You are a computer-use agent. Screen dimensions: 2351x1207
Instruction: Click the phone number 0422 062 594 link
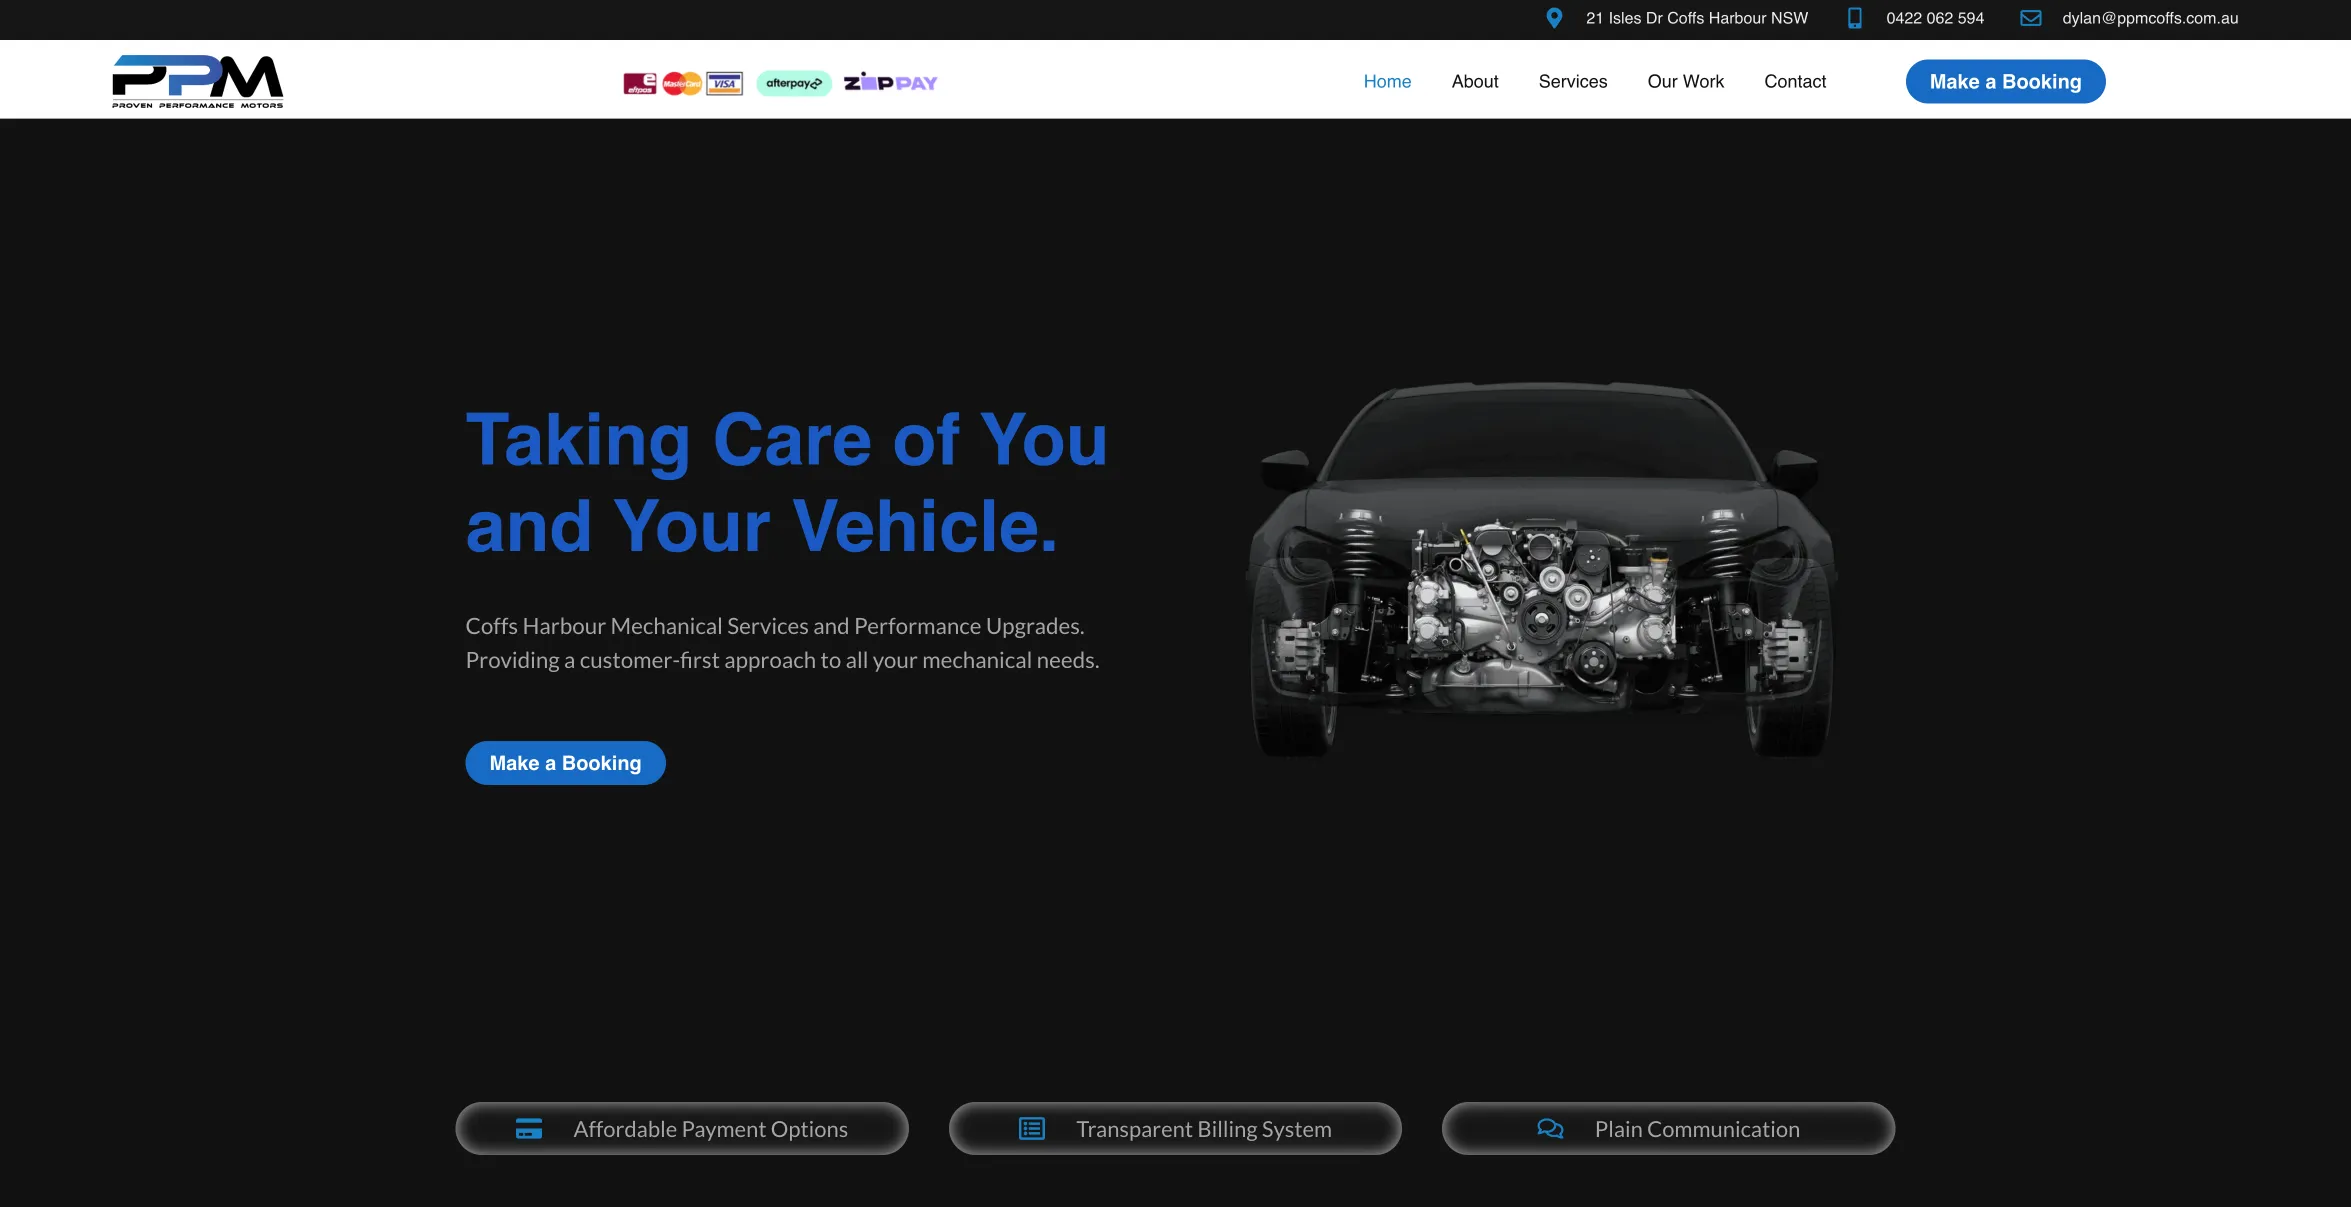pyautogui.click(x=1934, y=18)
